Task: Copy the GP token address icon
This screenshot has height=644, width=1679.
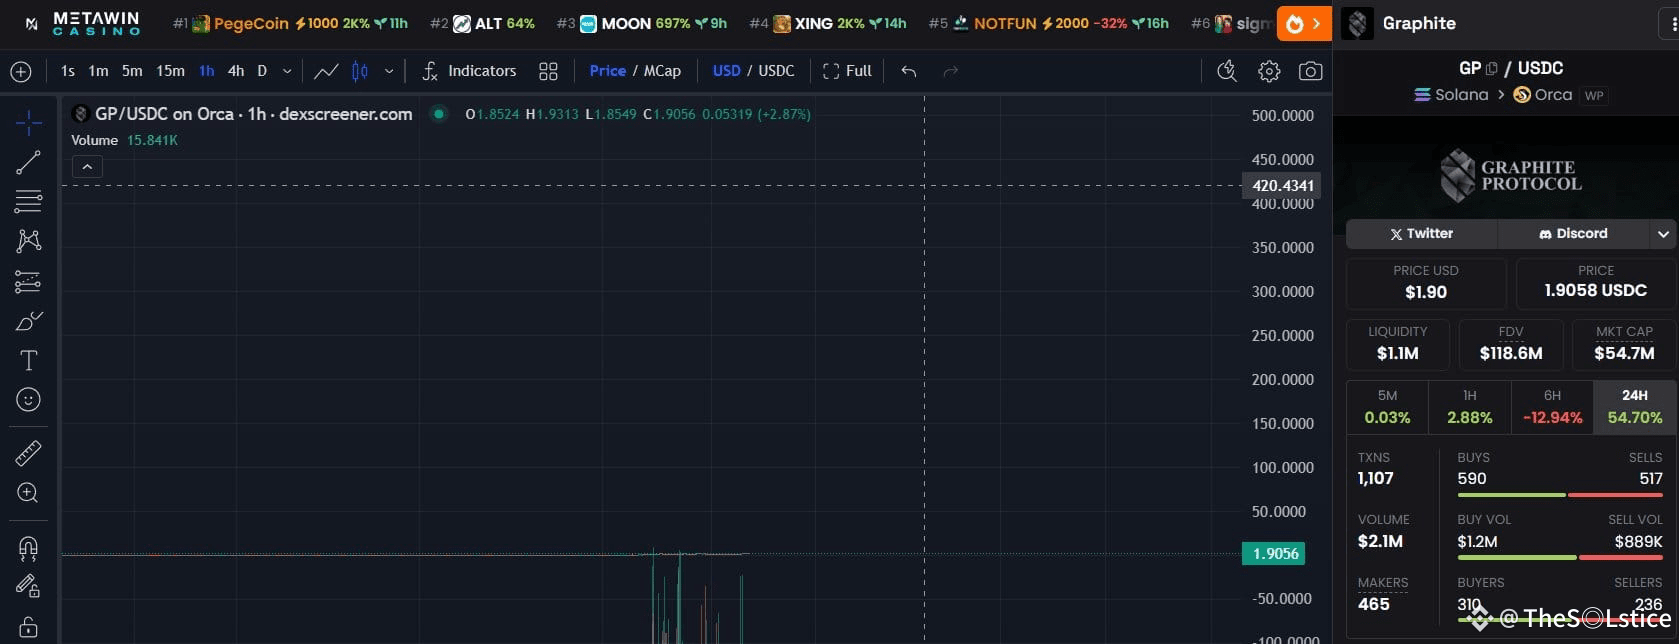Action: pos(1492,69)
